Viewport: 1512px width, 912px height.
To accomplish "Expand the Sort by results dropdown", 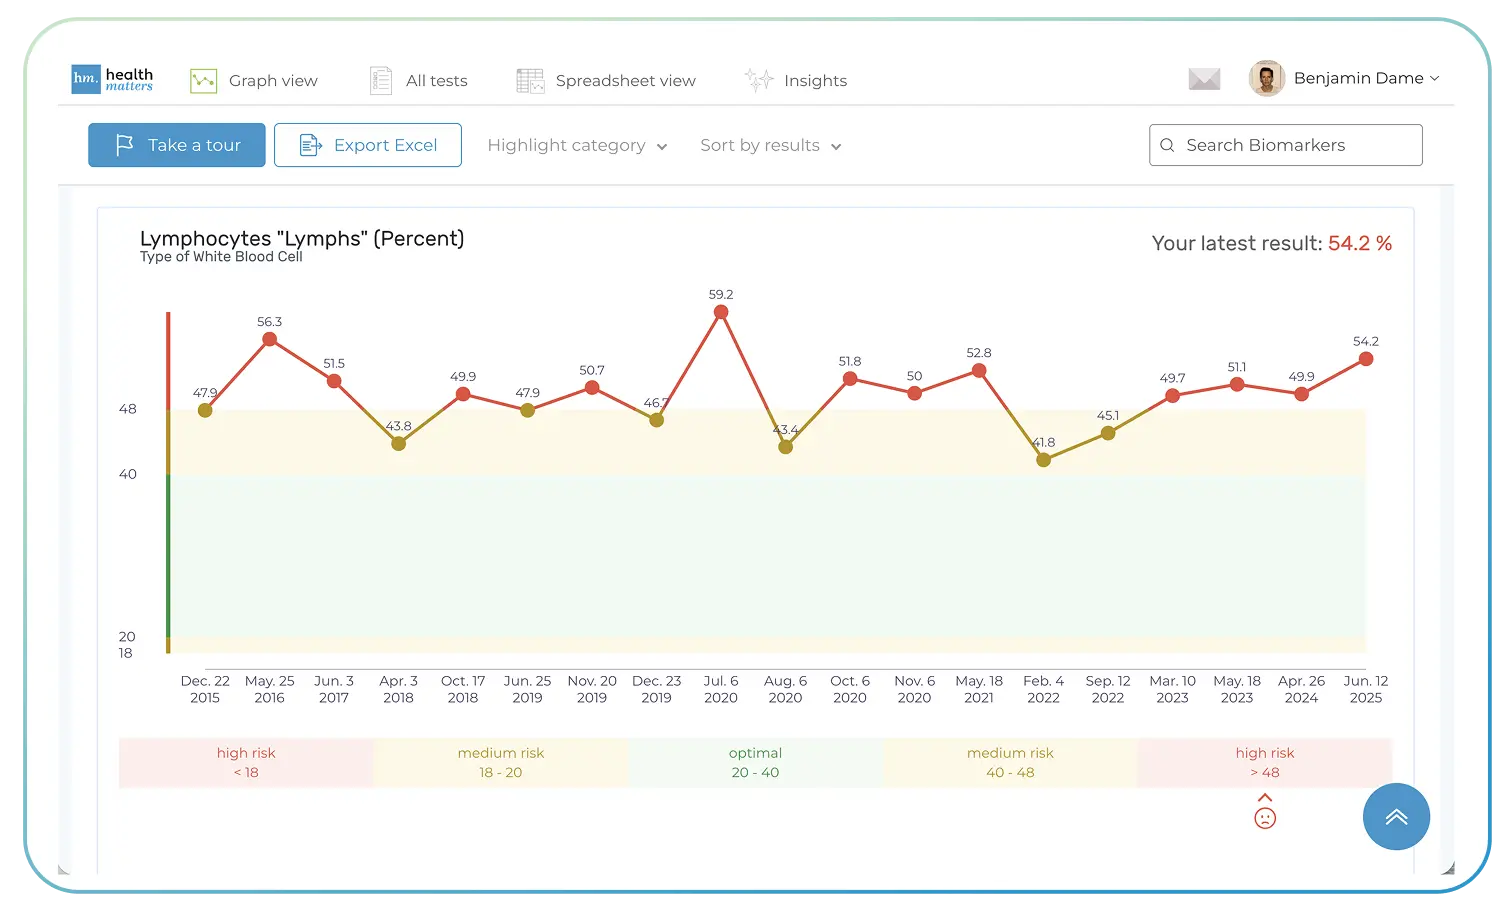I will tap(770, 145).
